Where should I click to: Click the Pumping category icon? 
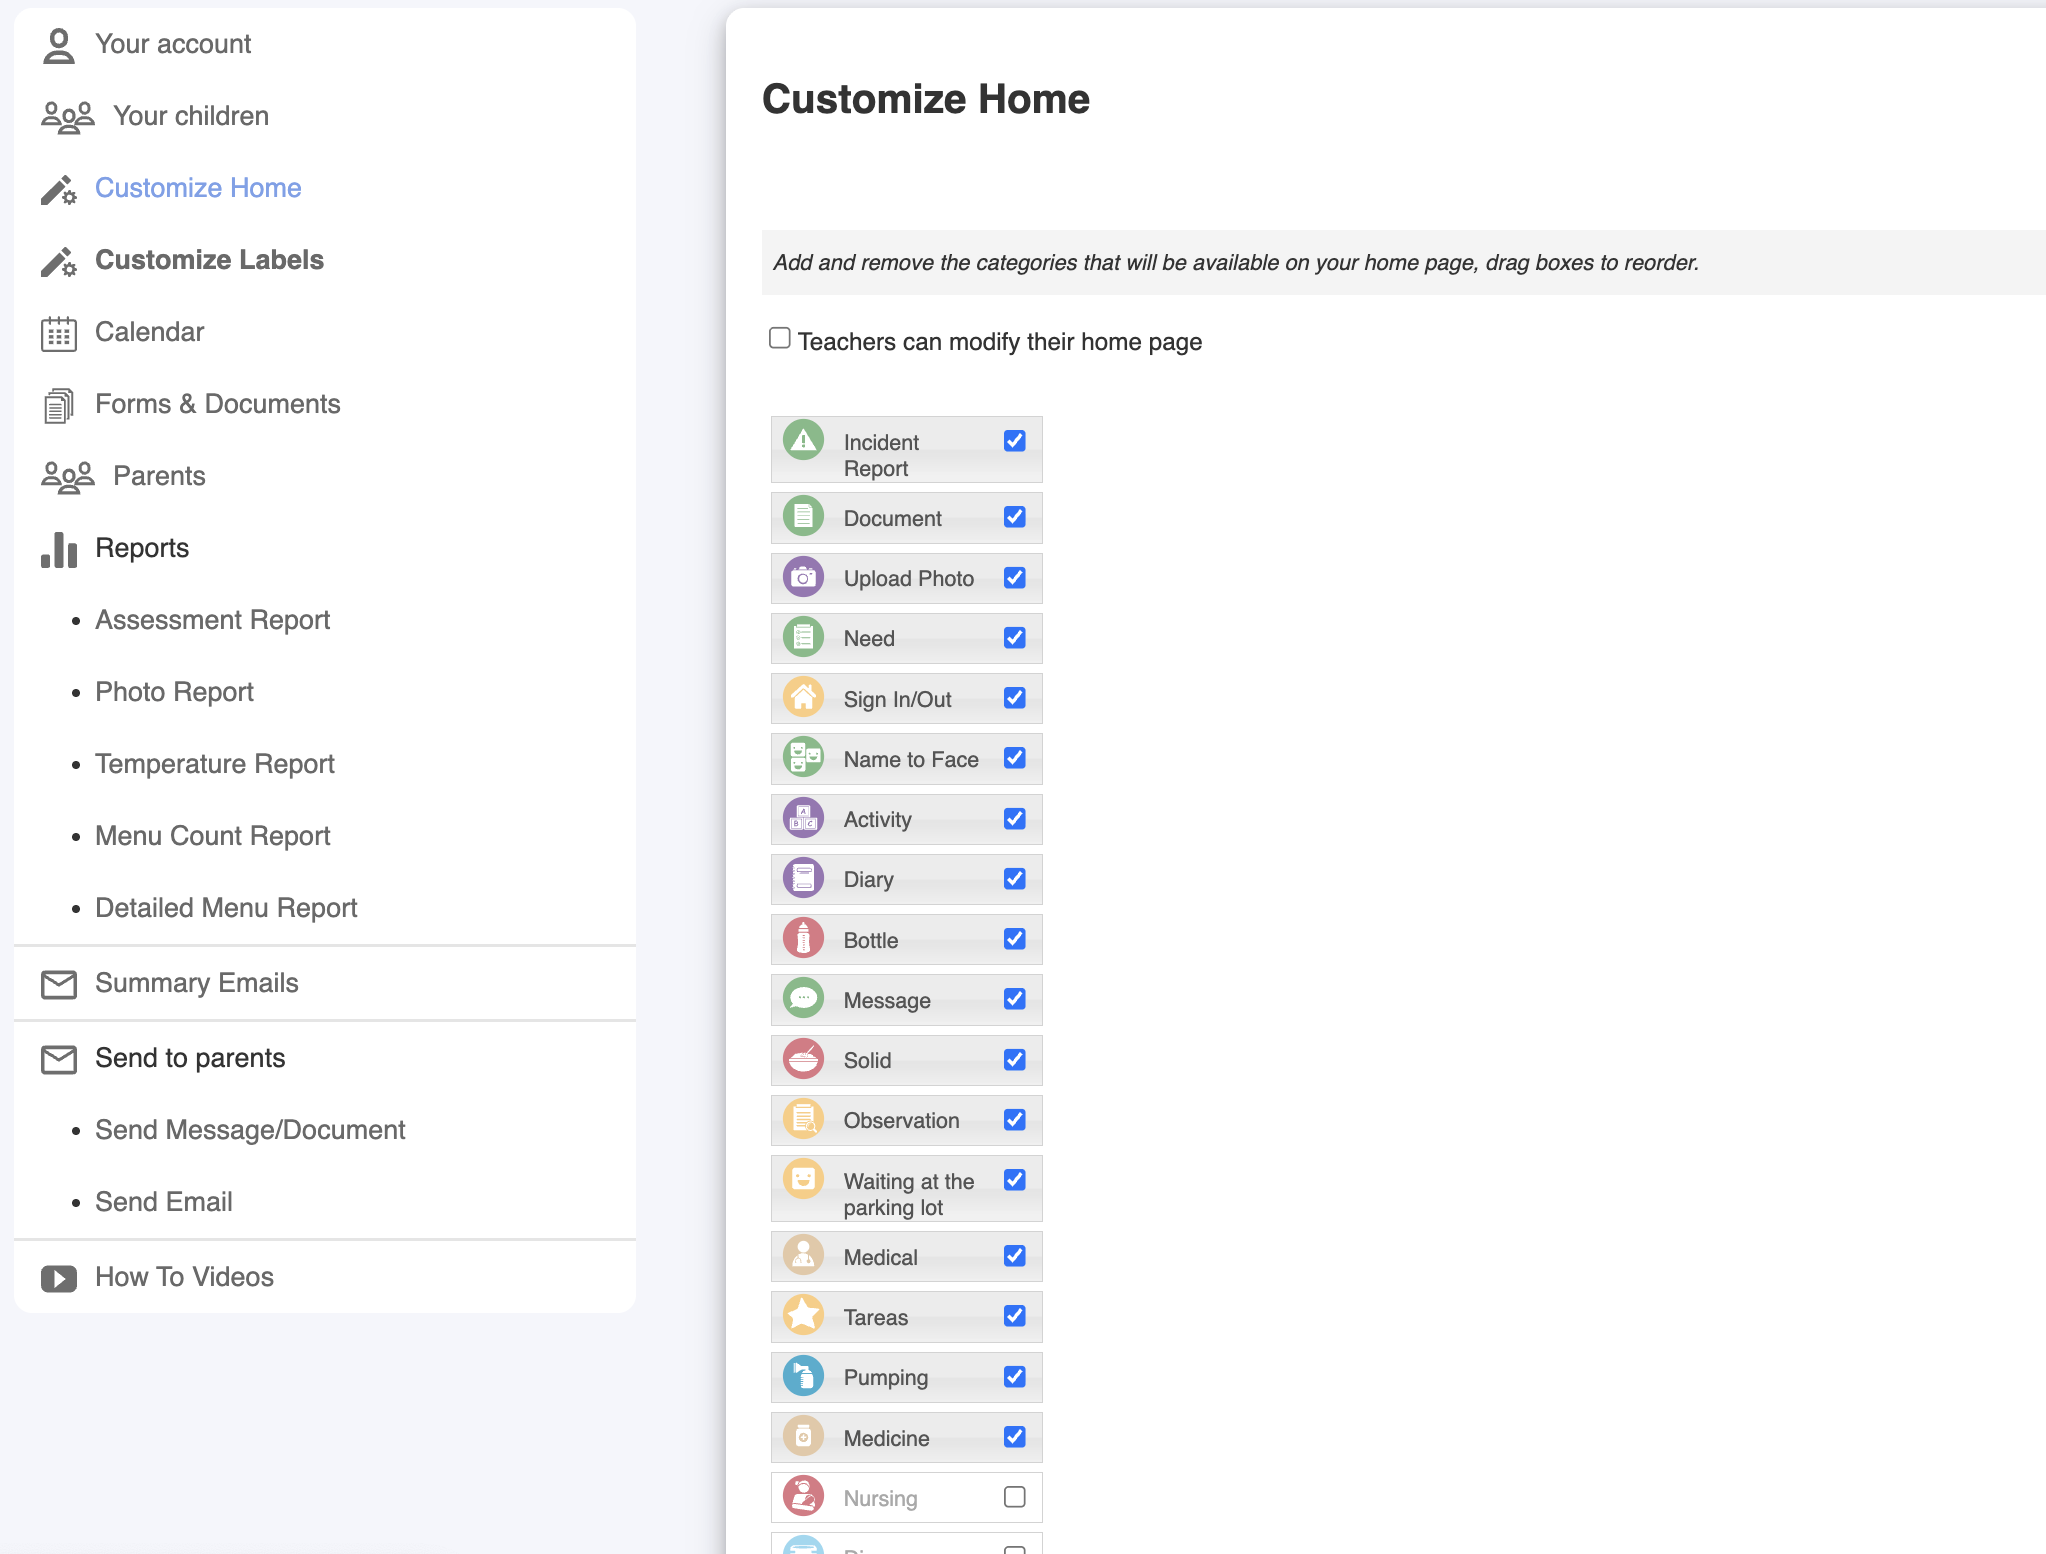803,1376
